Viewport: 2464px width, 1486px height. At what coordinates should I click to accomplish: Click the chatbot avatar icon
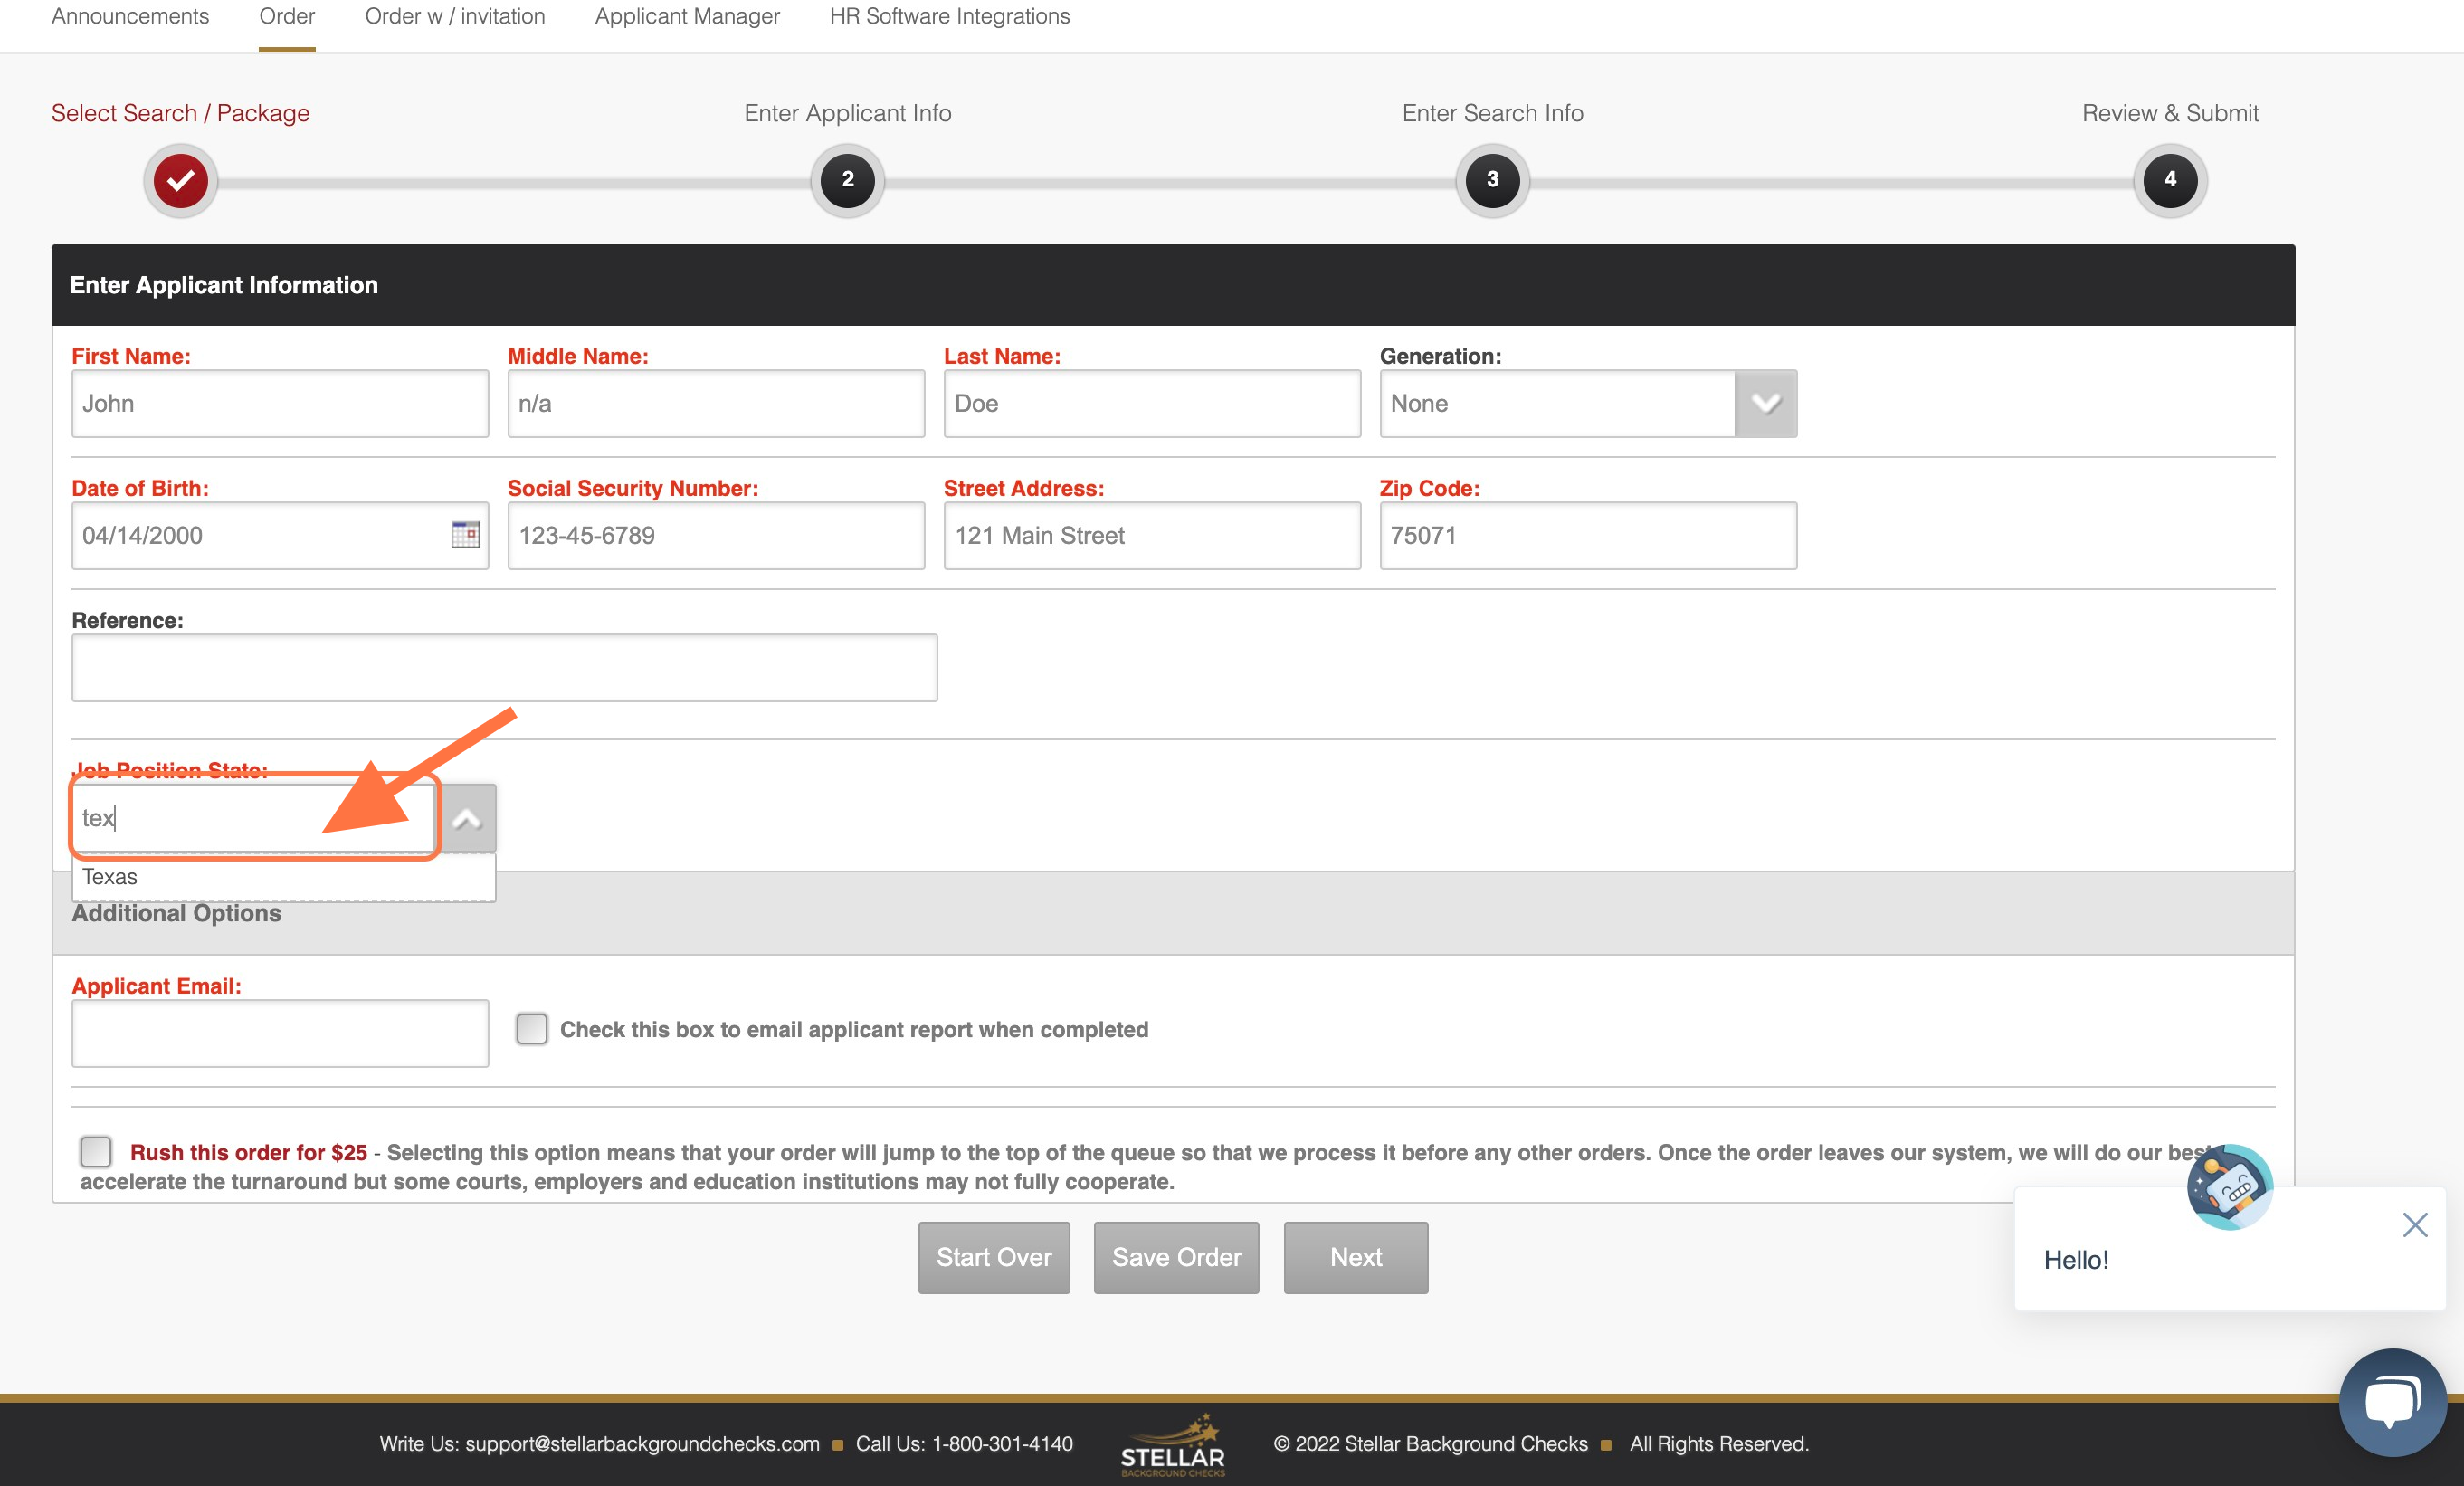pyautogui.click(x=2229, y=1187)
